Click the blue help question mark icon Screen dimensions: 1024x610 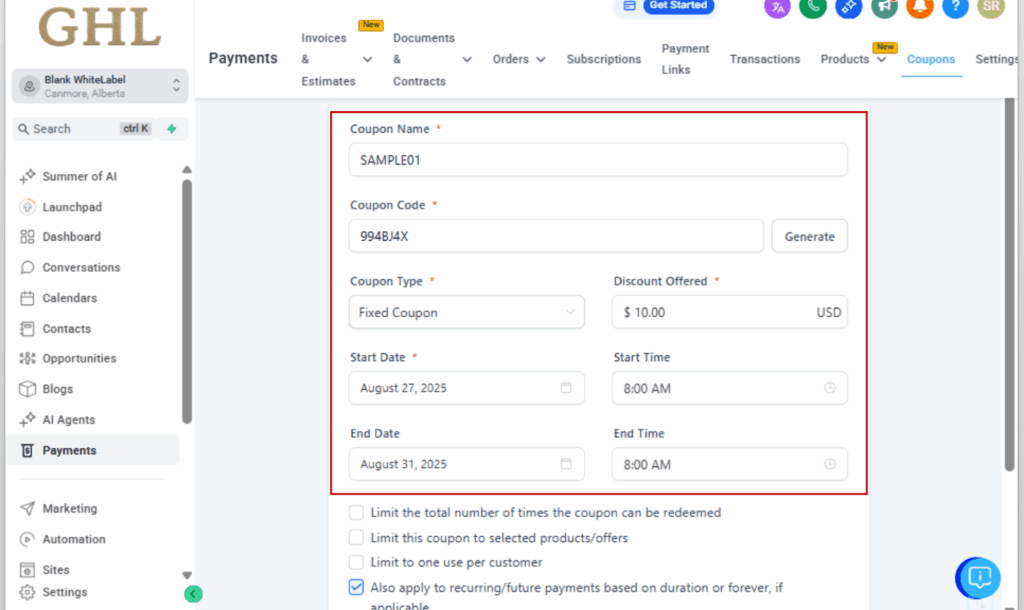[955, 7]
